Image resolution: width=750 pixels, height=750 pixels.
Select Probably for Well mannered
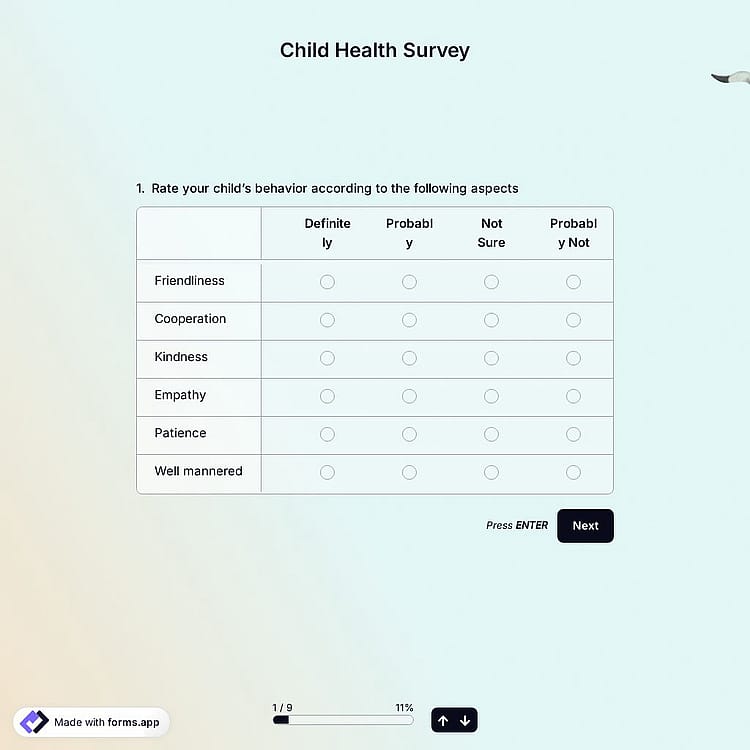pos(409,473)
